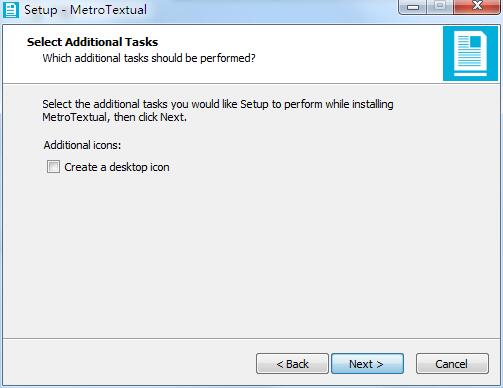Close the Setup window with the X
Screen dimensions: 503x388
point(477,6)
